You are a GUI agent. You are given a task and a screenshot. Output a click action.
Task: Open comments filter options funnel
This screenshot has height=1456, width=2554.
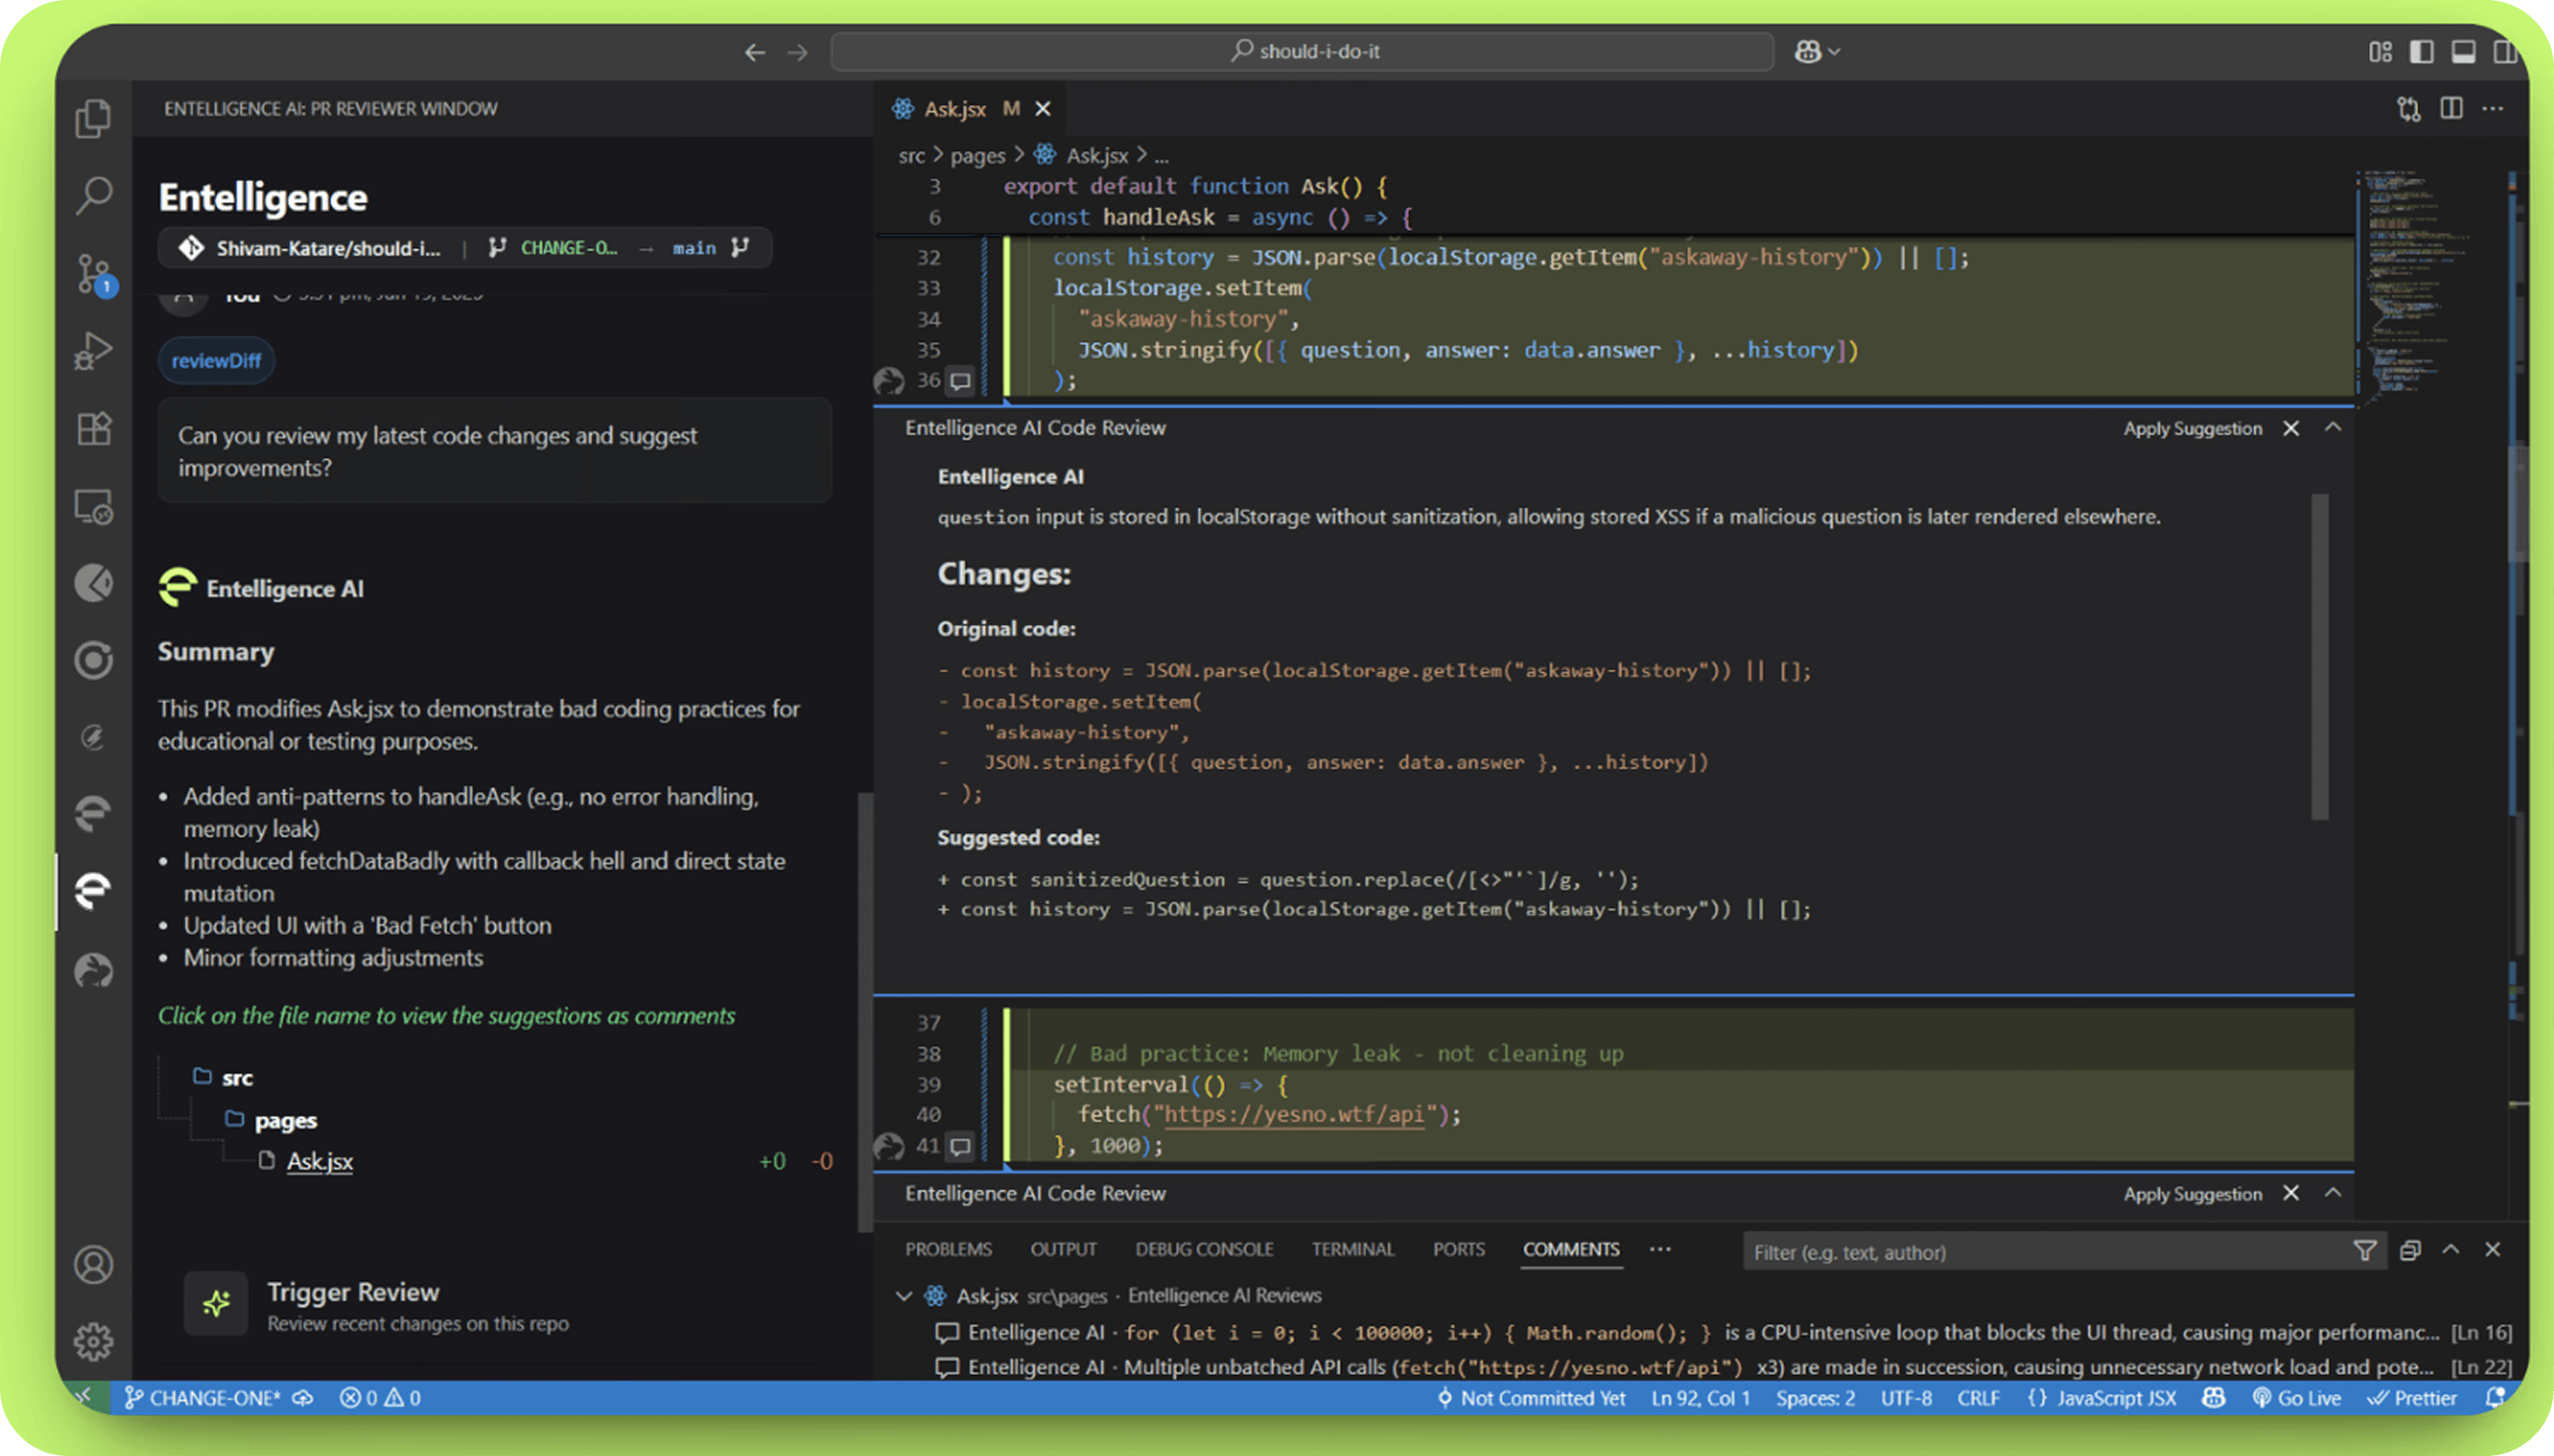click(x=2364, y=1251)
